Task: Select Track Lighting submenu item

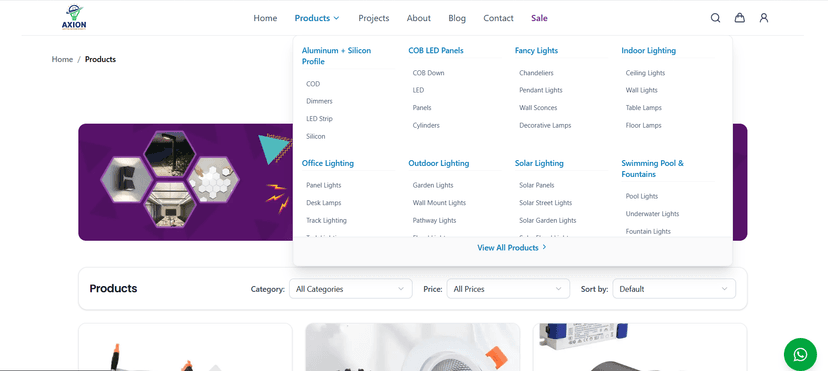Action: click(x=326, y=221)
